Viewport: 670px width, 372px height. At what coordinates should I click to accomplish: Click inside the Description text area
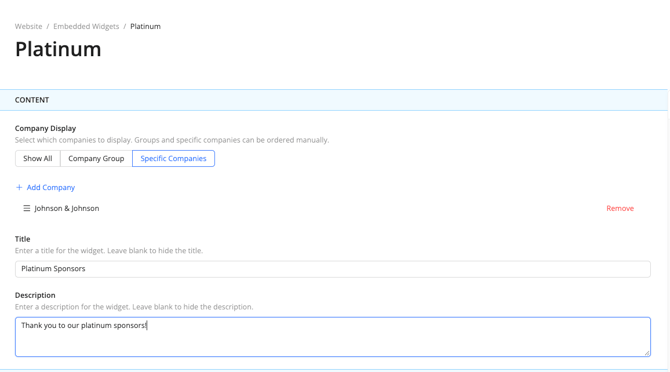point(333,337)
